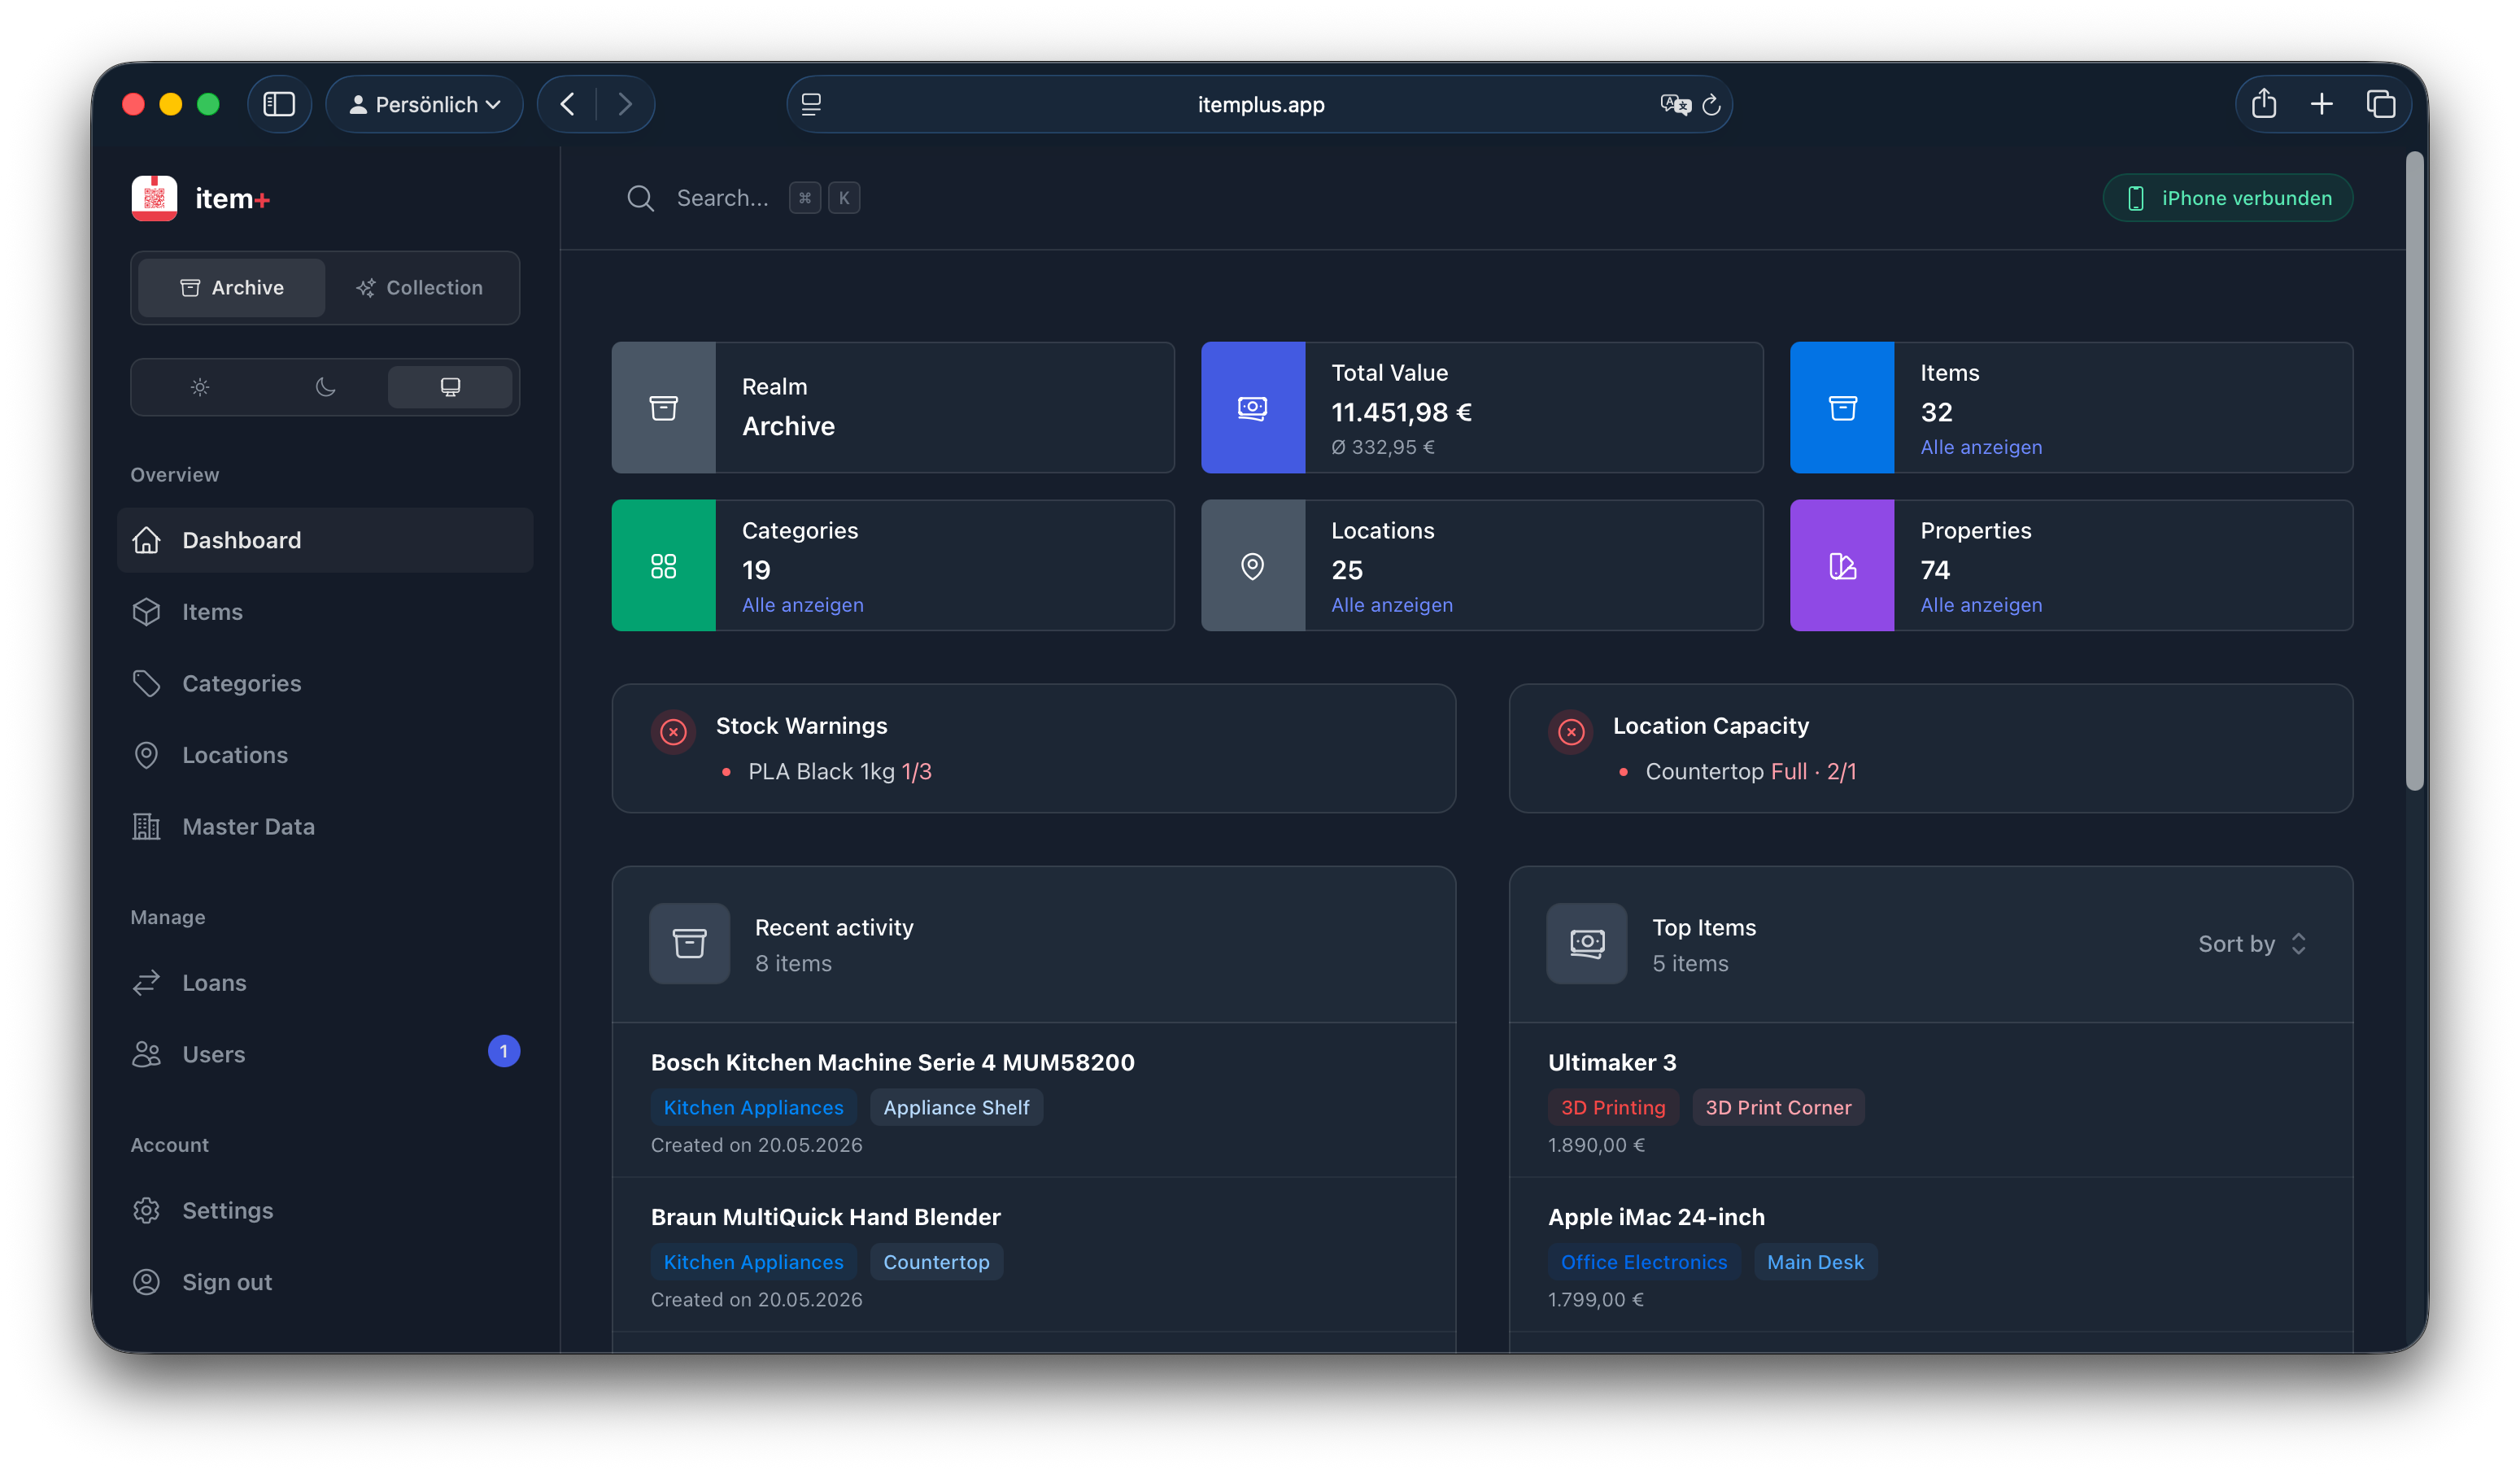Click Alle anzeigen under Categories
Screen dimensions: 2520x1474
(802, 605)
